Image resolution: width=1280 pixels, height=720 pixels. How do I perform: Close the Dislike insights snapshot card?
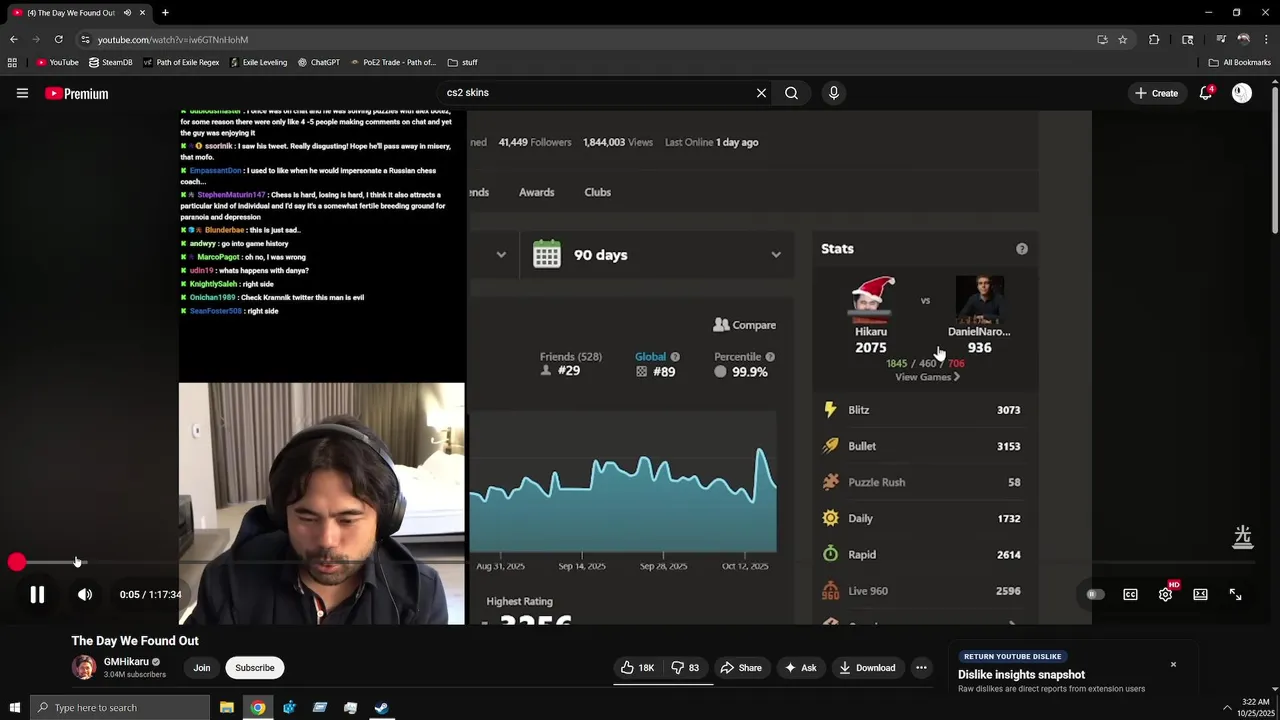[x=1173, y=665]
